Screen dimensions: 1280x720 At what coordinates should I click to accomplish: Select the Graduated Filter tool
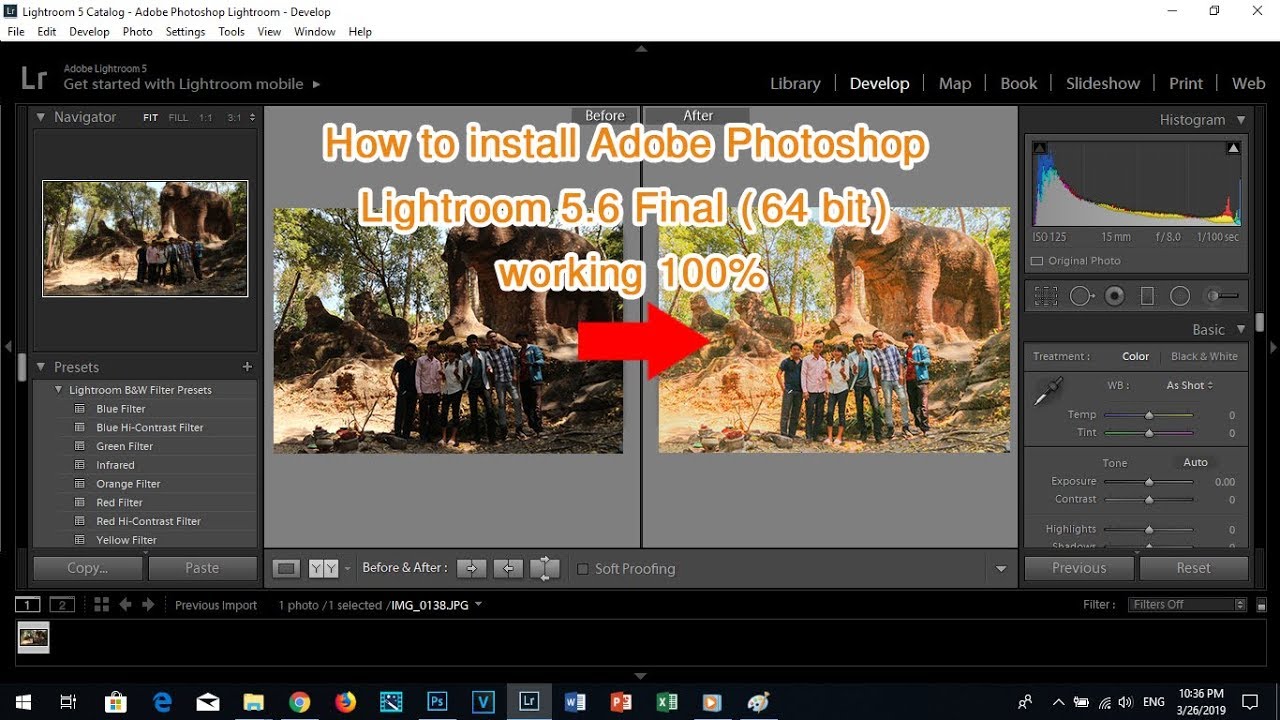point(1147,296)
